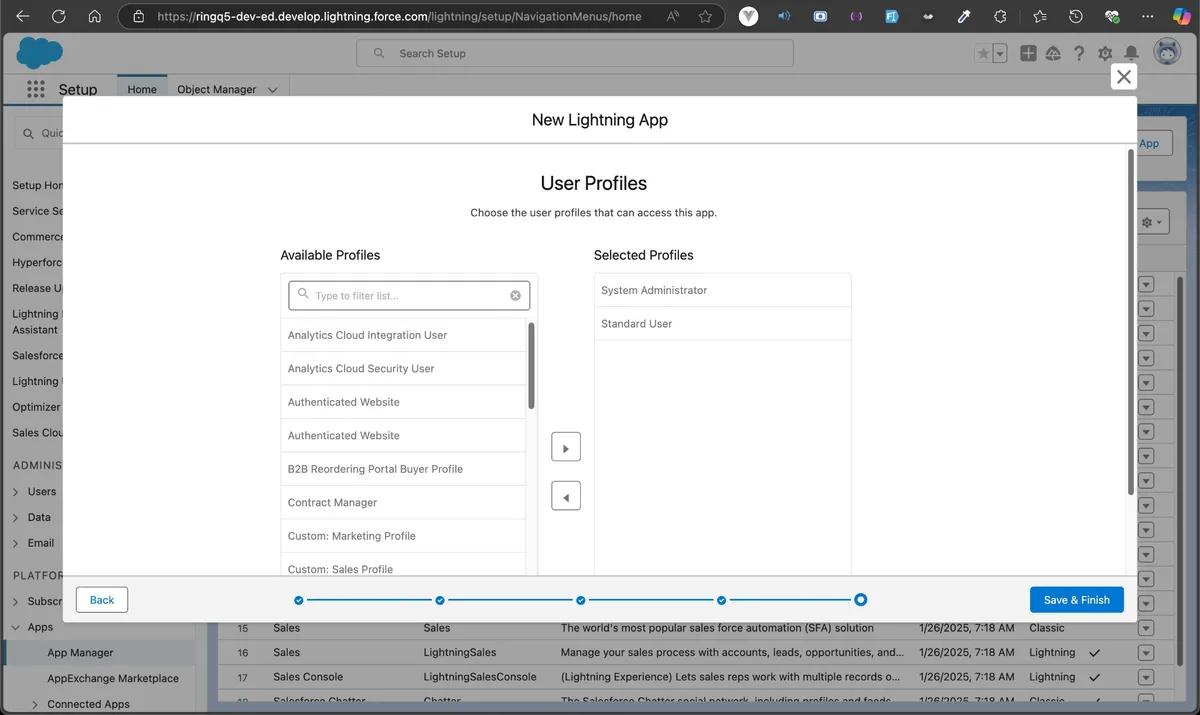Open Browser Essentials heart icon

pos(1112,16)
